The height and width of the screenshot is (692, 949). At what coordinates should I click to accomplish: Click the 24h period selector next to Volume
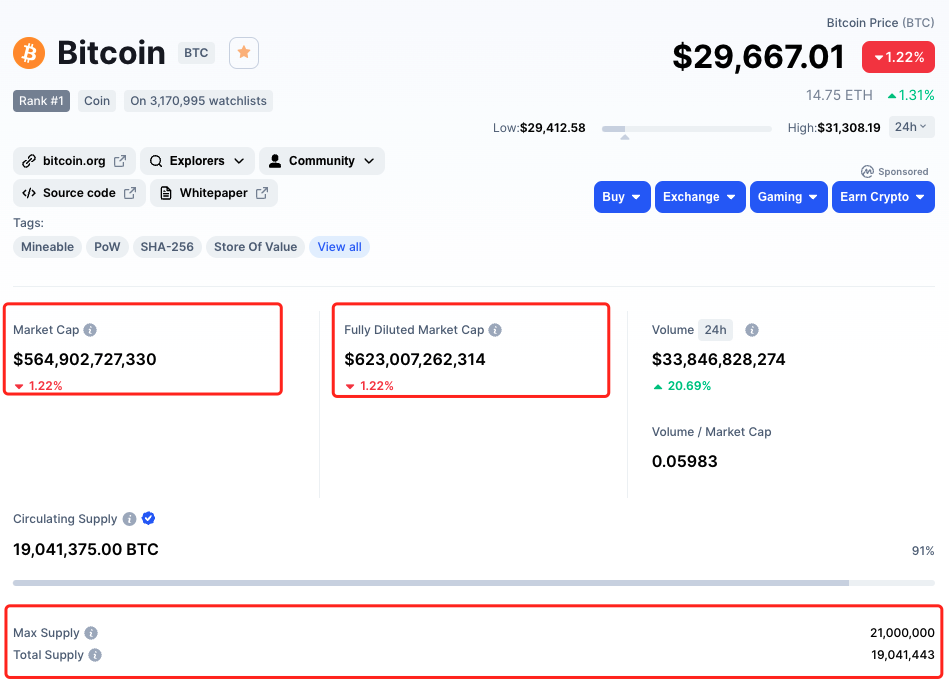pyautogui.click(x=715, y=330)
